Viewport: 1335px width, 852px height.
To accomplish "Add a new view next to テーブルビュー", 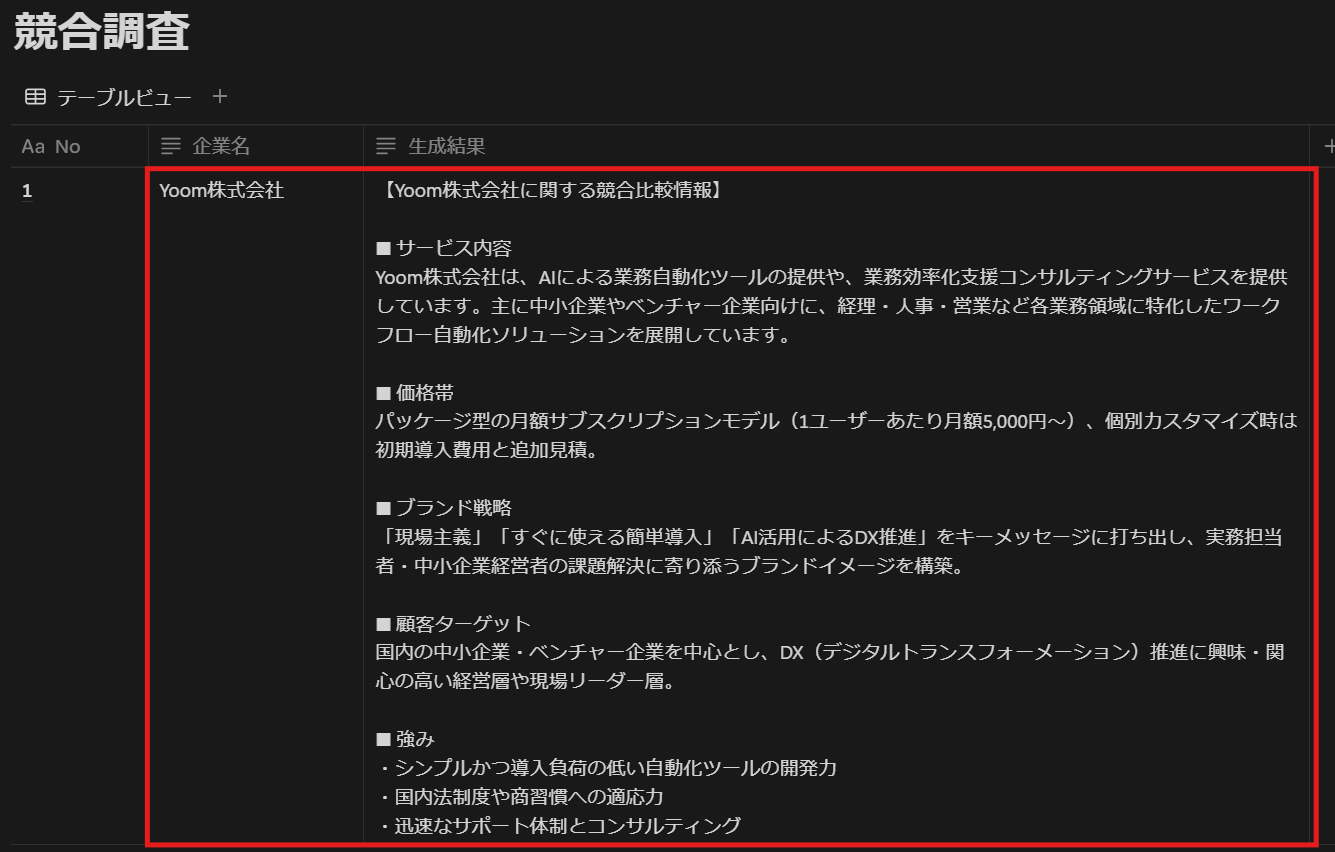I will (220, 97).
